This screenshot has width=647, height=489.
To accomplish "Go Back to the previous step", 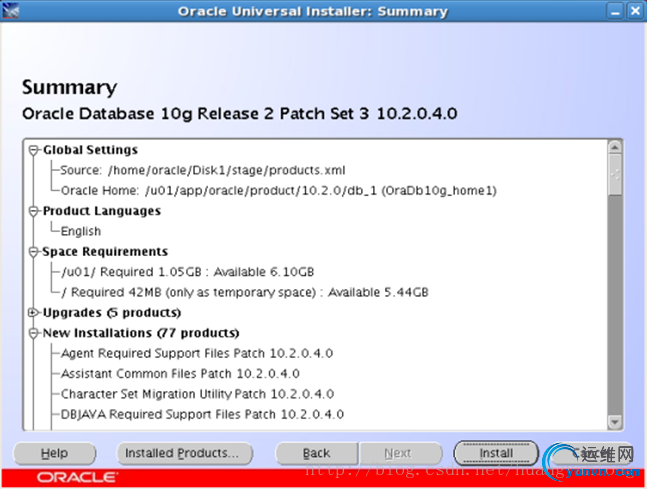I will [x=316, y=453].
